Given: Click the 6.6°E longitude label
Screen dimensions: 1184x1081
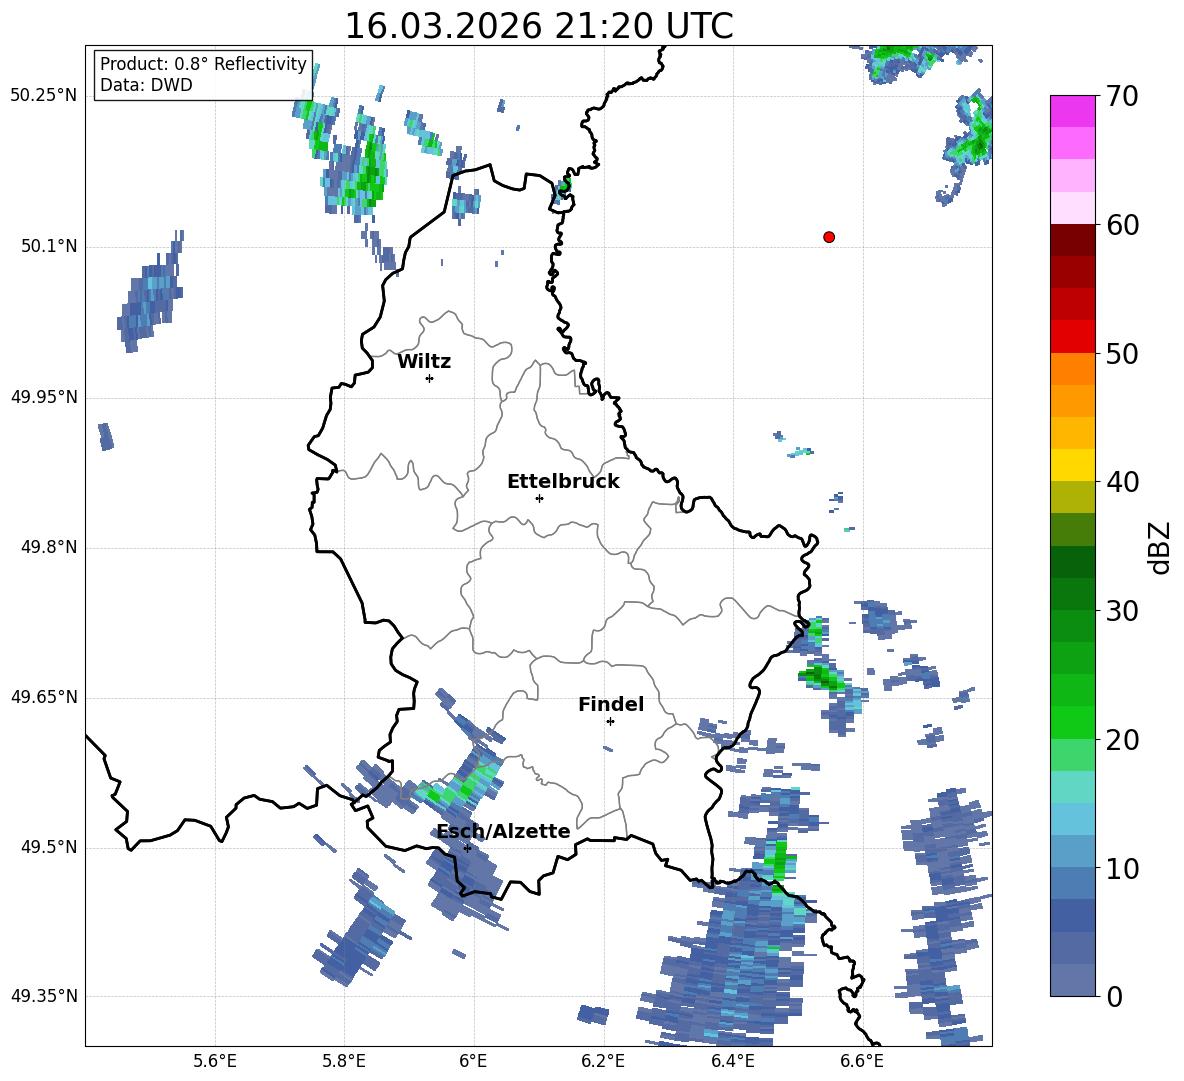Looking at the screenshot, I should coord(862,1061).
